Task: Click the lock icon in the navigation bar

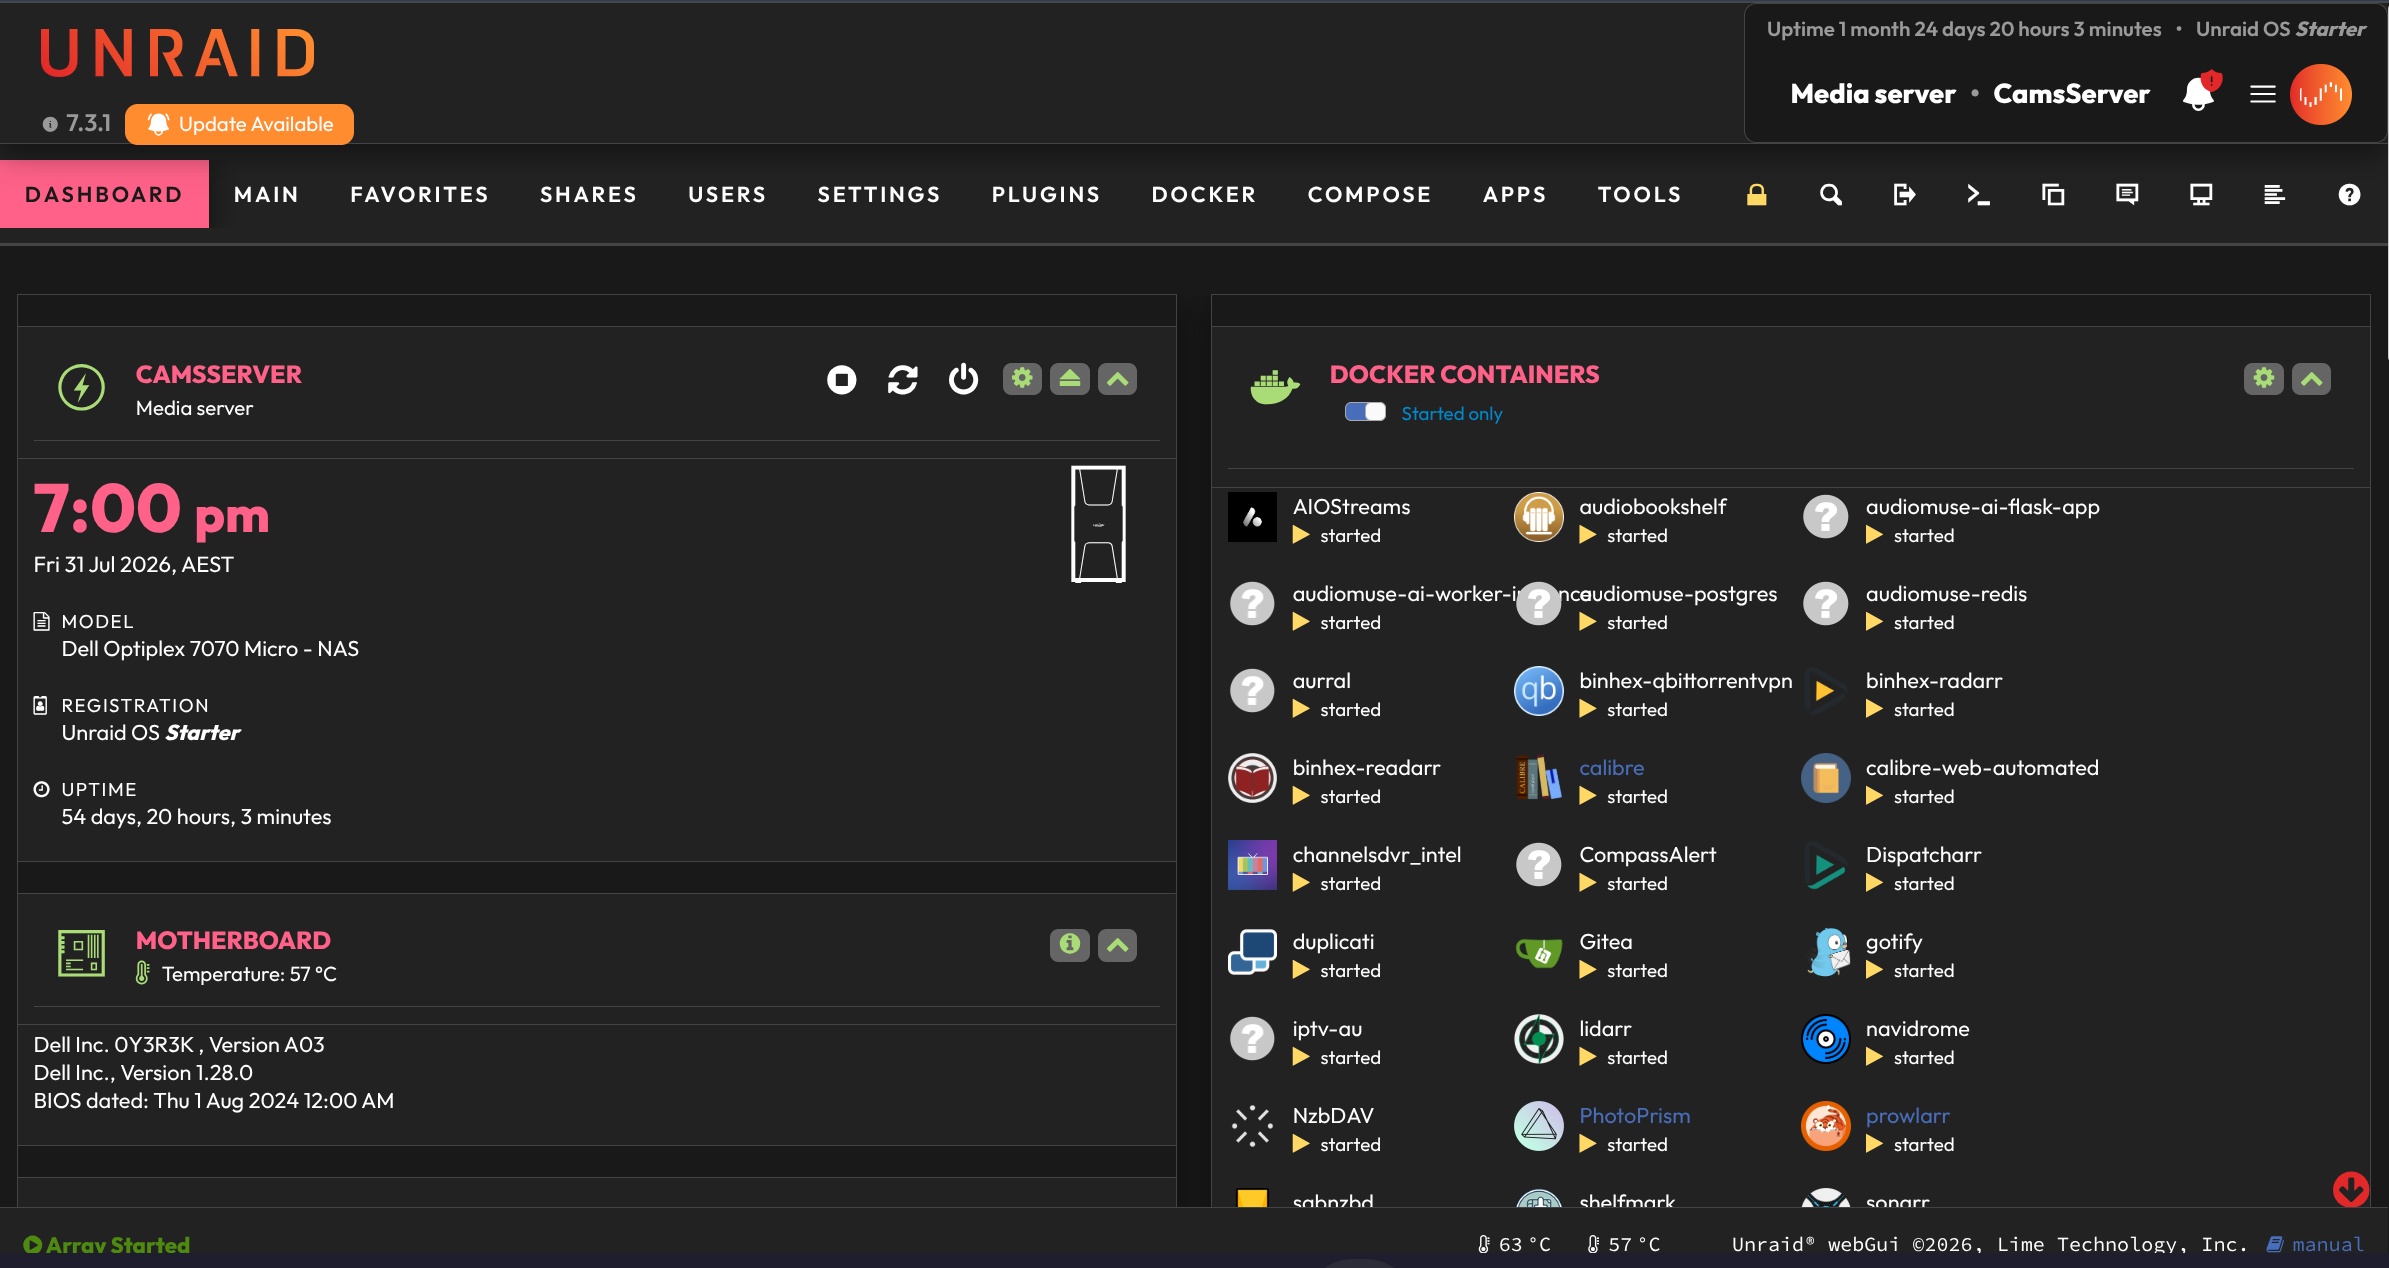Action: pos(1756,194)
